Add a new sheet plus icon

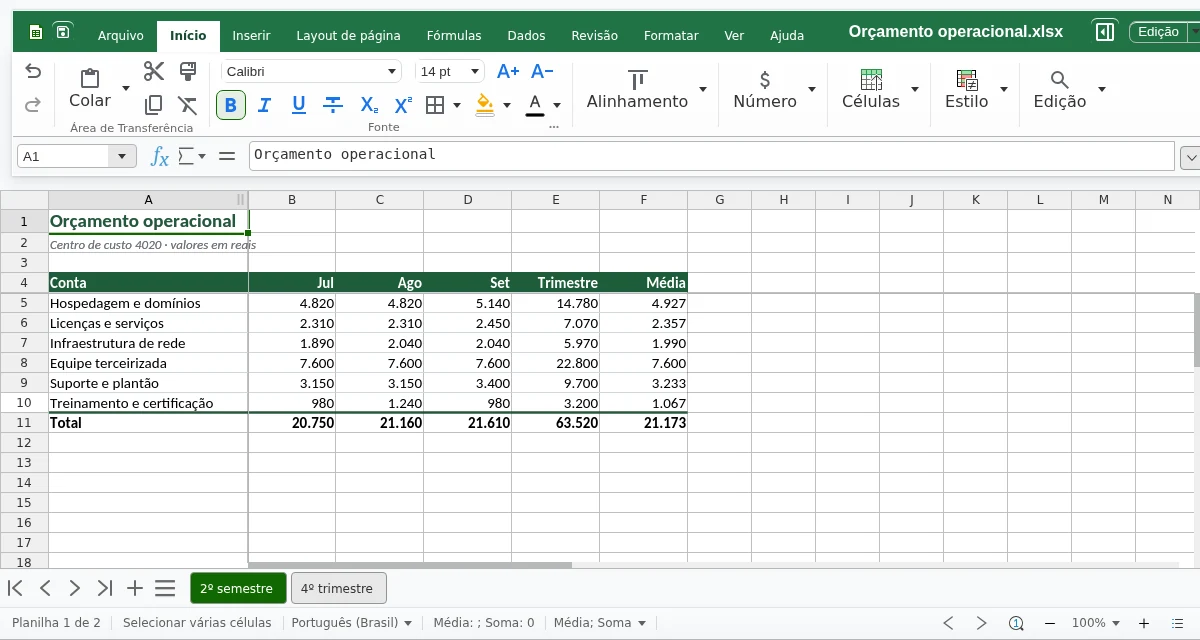point(135,588)
